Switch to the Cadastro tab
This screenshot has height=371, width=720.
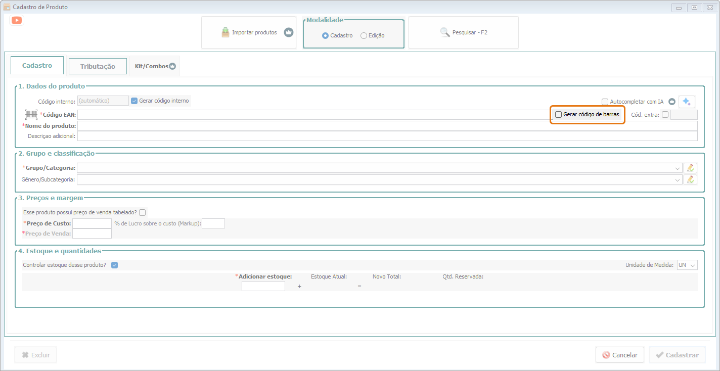tap(37, 66)
